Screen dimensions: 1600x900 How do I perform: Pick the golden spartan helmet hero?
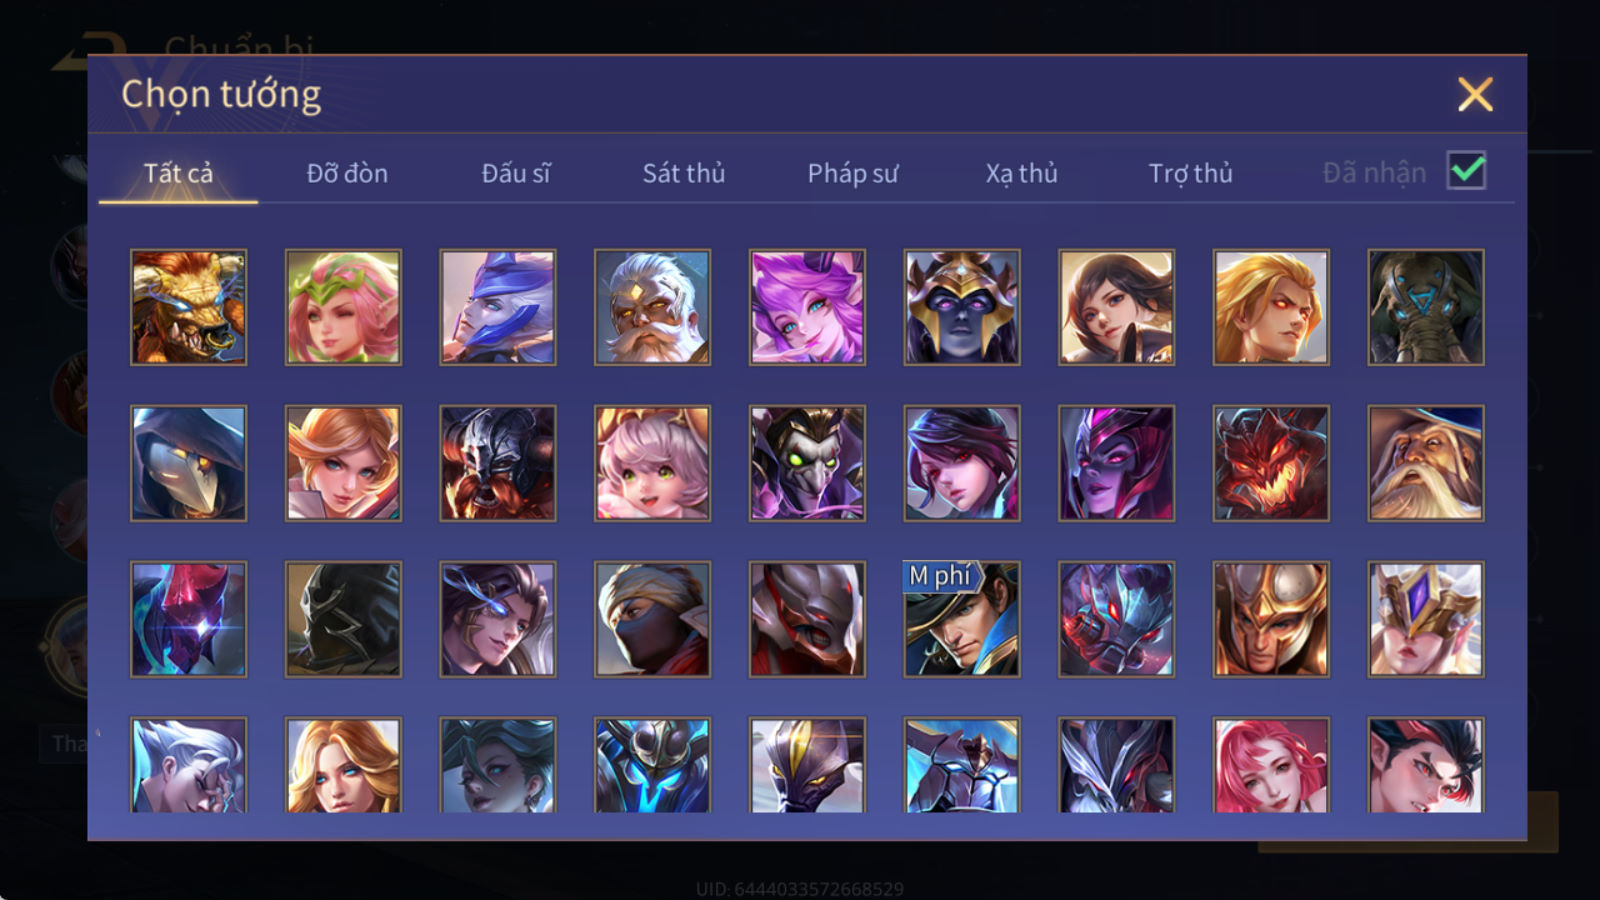coord(1271,619)
